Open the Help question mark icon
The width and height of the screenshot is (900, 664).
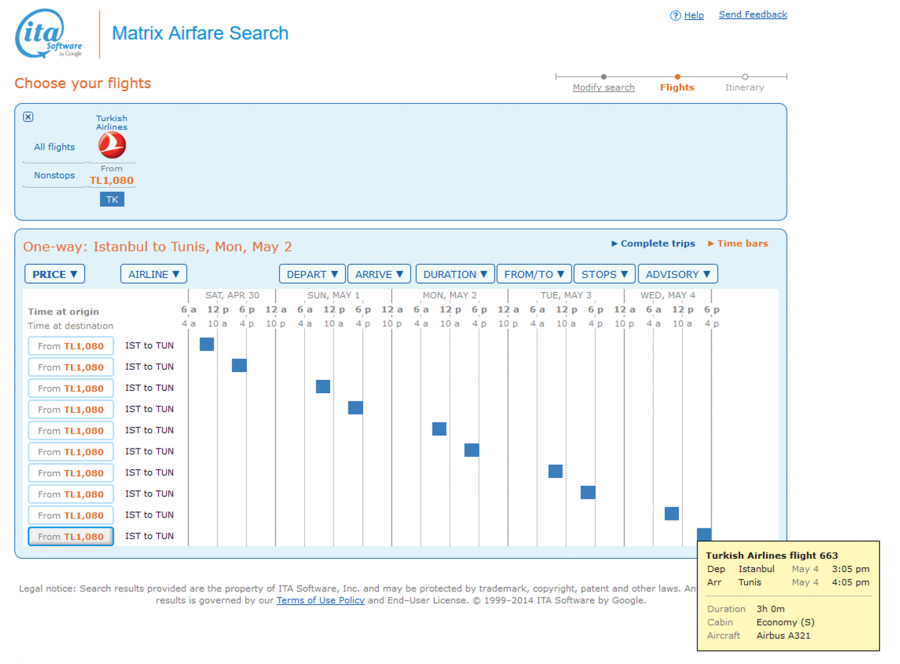coord(675,15)
